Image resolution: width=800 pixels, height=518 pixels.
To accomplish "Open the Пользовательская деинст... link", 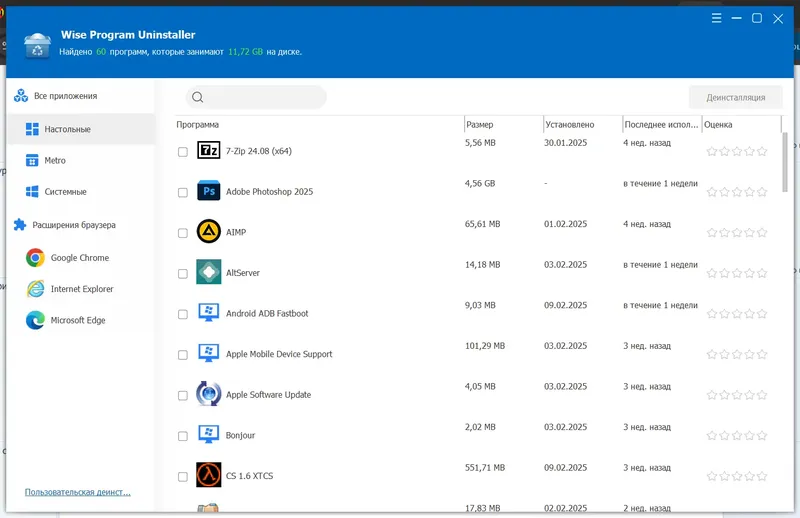I will (78, 492).
